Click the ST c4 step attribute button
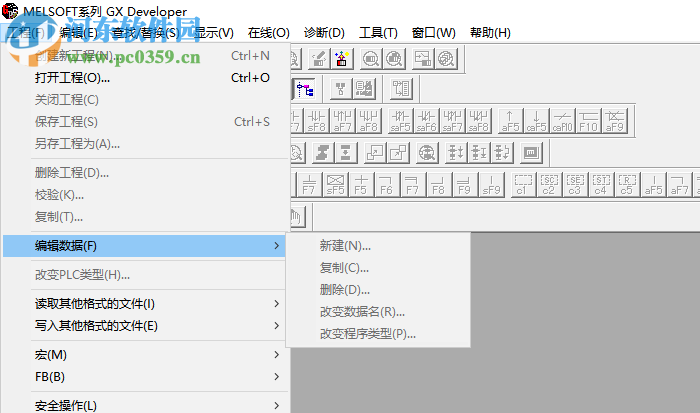 [601, 184]
